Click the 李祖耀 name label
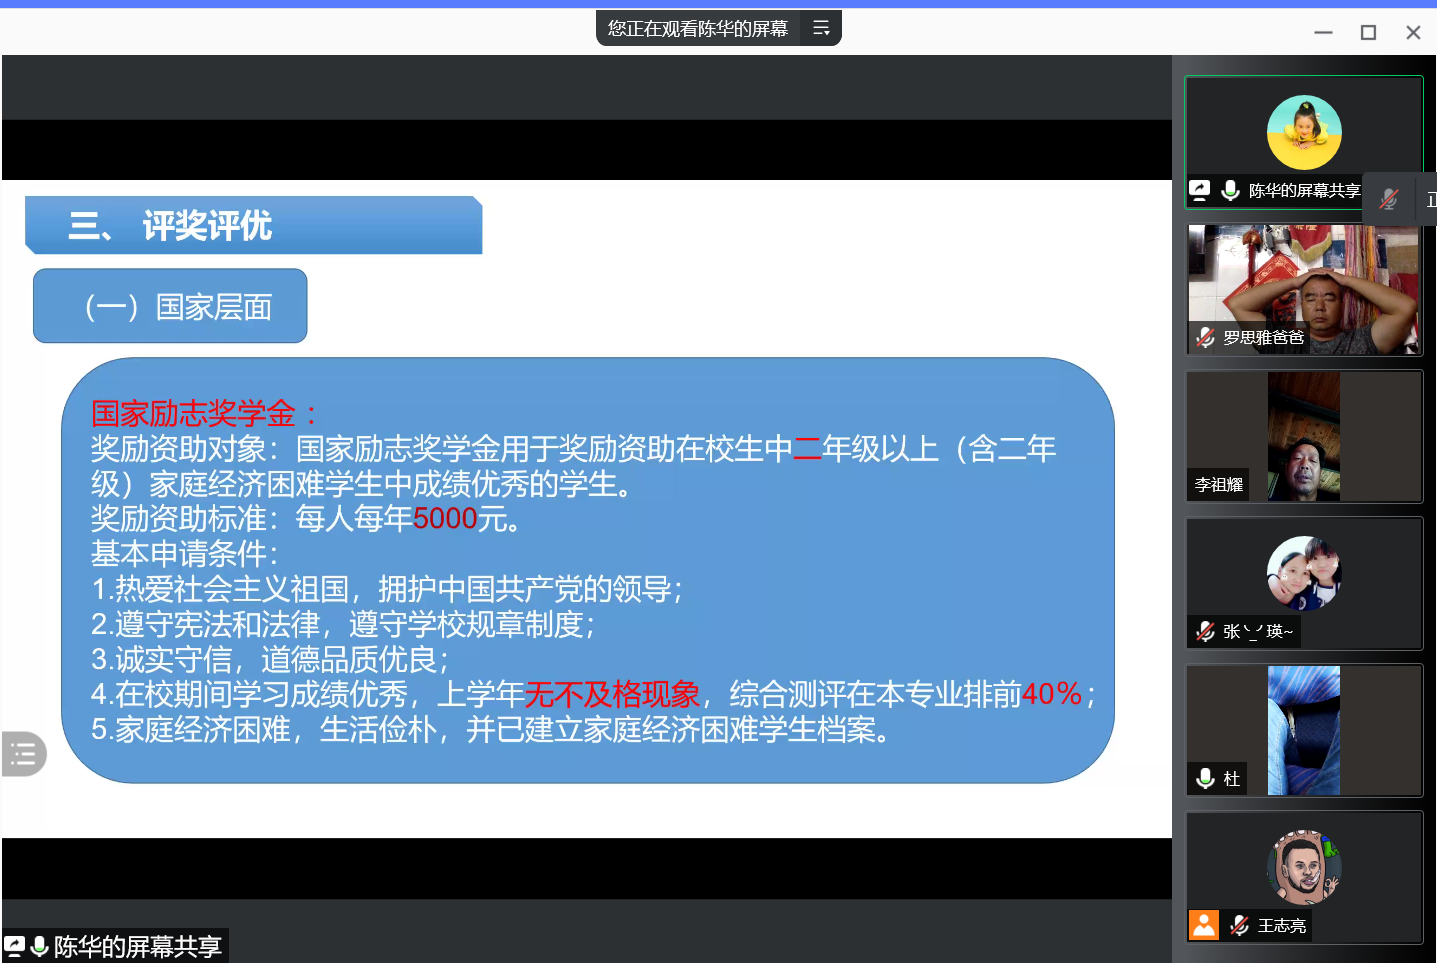The image size is (1437, 963). 1218,485
